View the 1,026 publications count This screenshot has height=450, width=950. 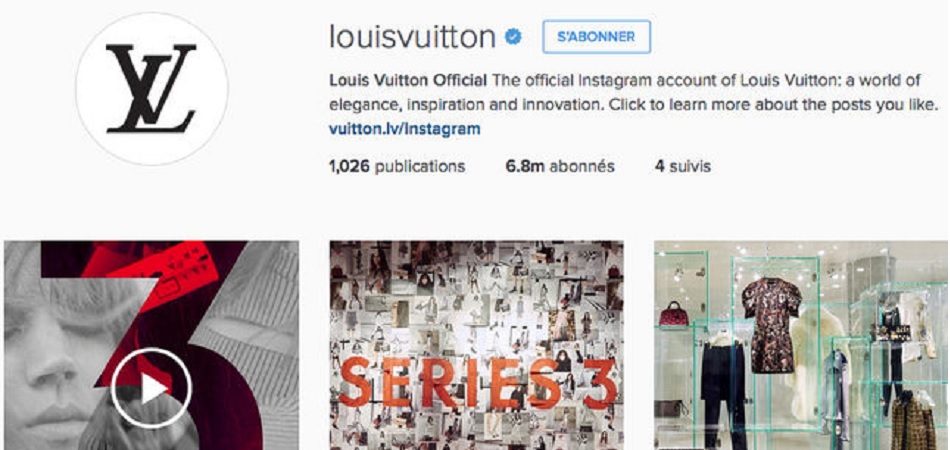(x=397, y=166)
